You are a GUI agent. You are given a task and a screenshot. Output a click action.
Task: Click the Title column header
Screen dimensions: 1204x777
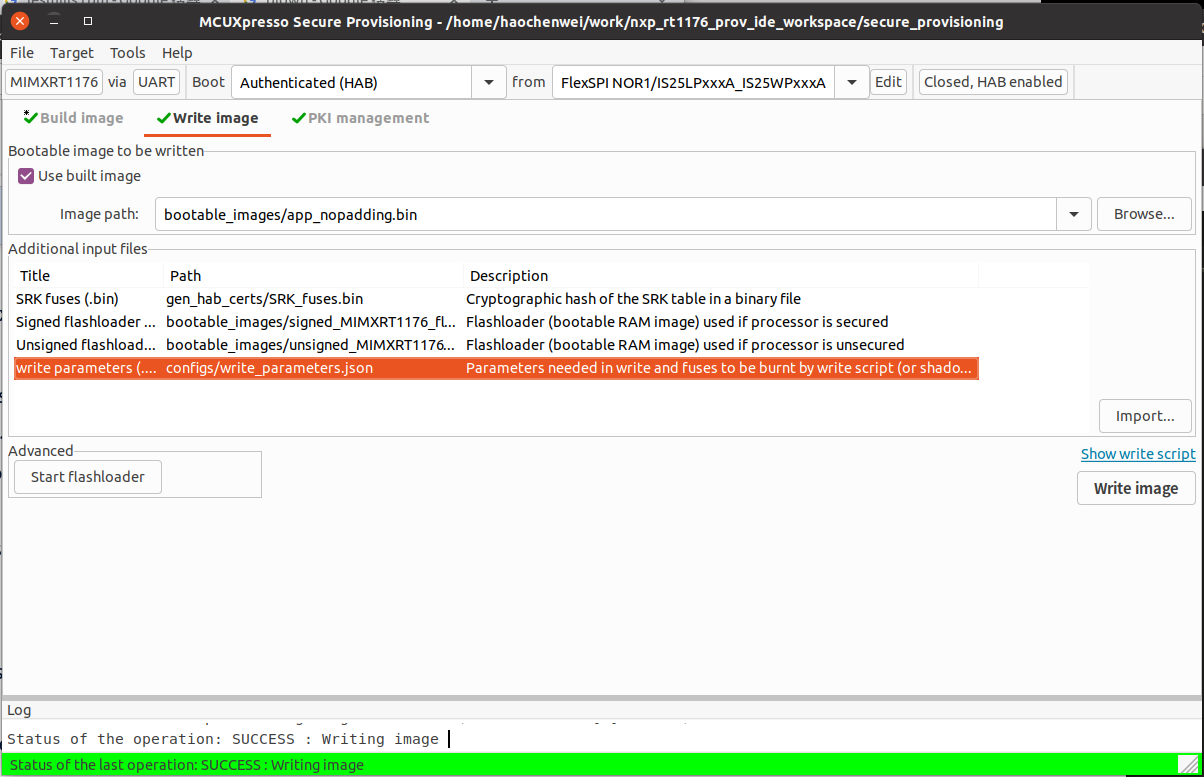pos(87,276)
